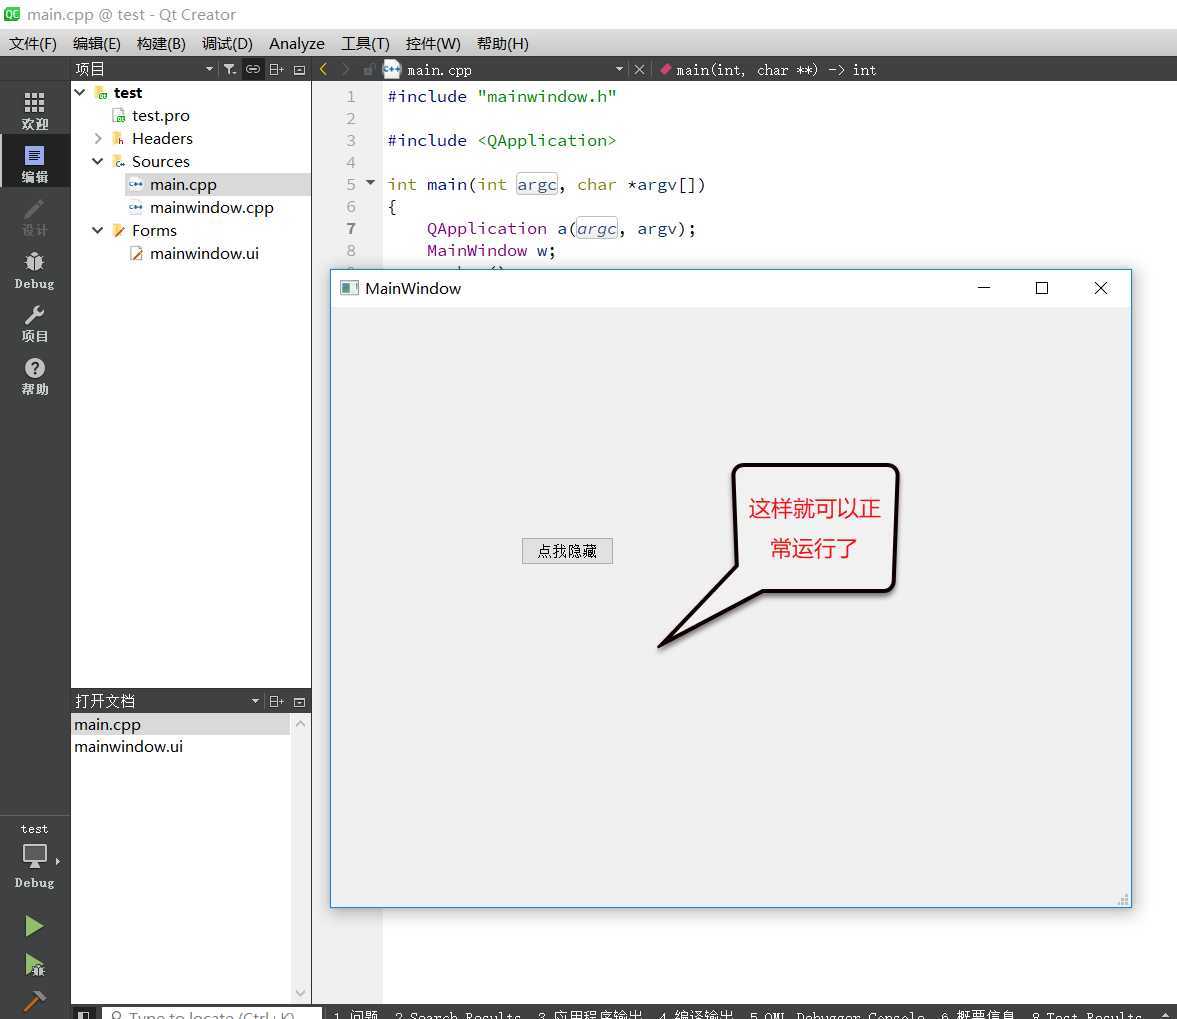Image resolution: width=1177 pixels, height=1019 pixels.
Task: Click the MainWindow resize grip corner
Action: 1123,900
